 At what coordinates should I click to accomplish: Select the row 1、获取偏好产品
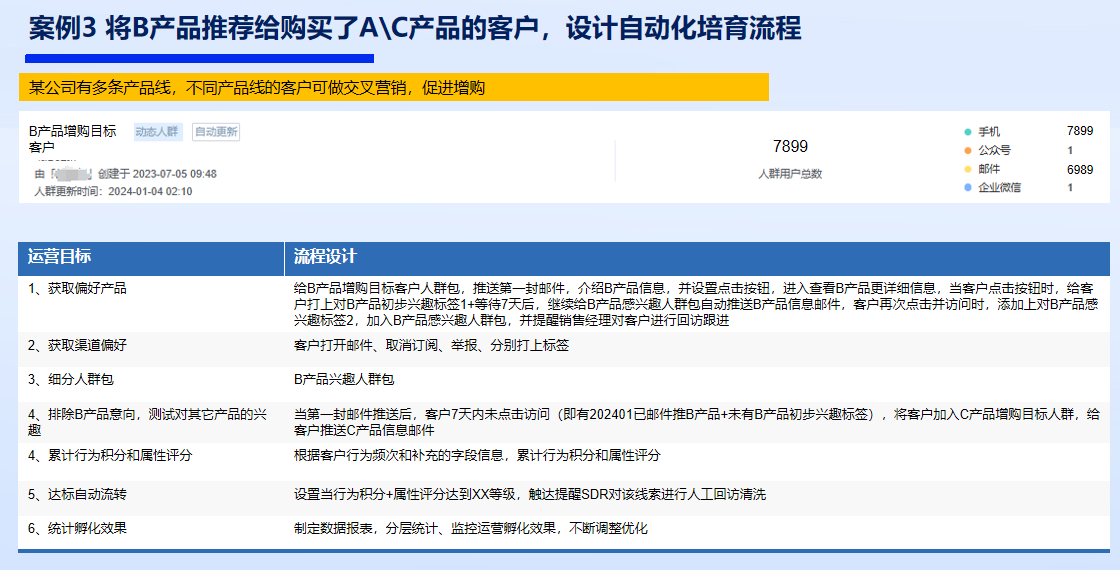click(564, 305)
